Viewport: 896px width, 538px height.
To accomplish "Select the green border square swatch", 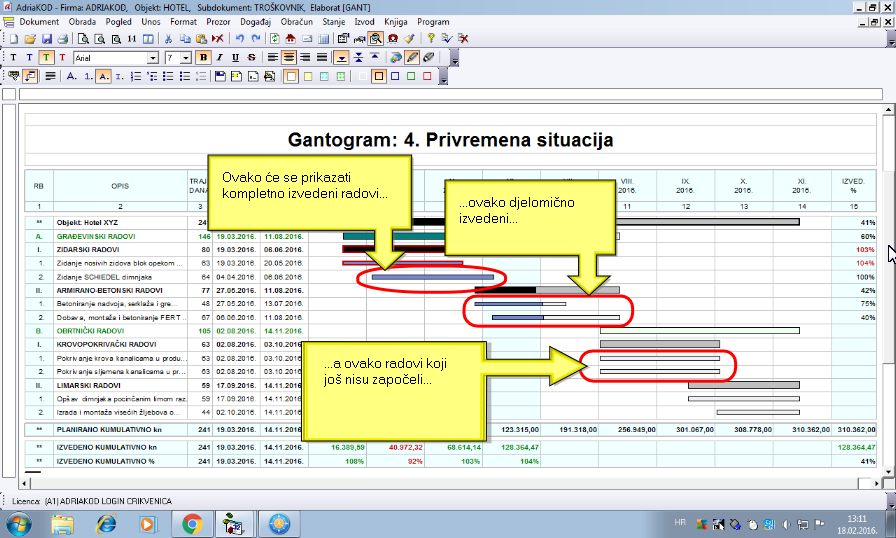I will (411, 76).
